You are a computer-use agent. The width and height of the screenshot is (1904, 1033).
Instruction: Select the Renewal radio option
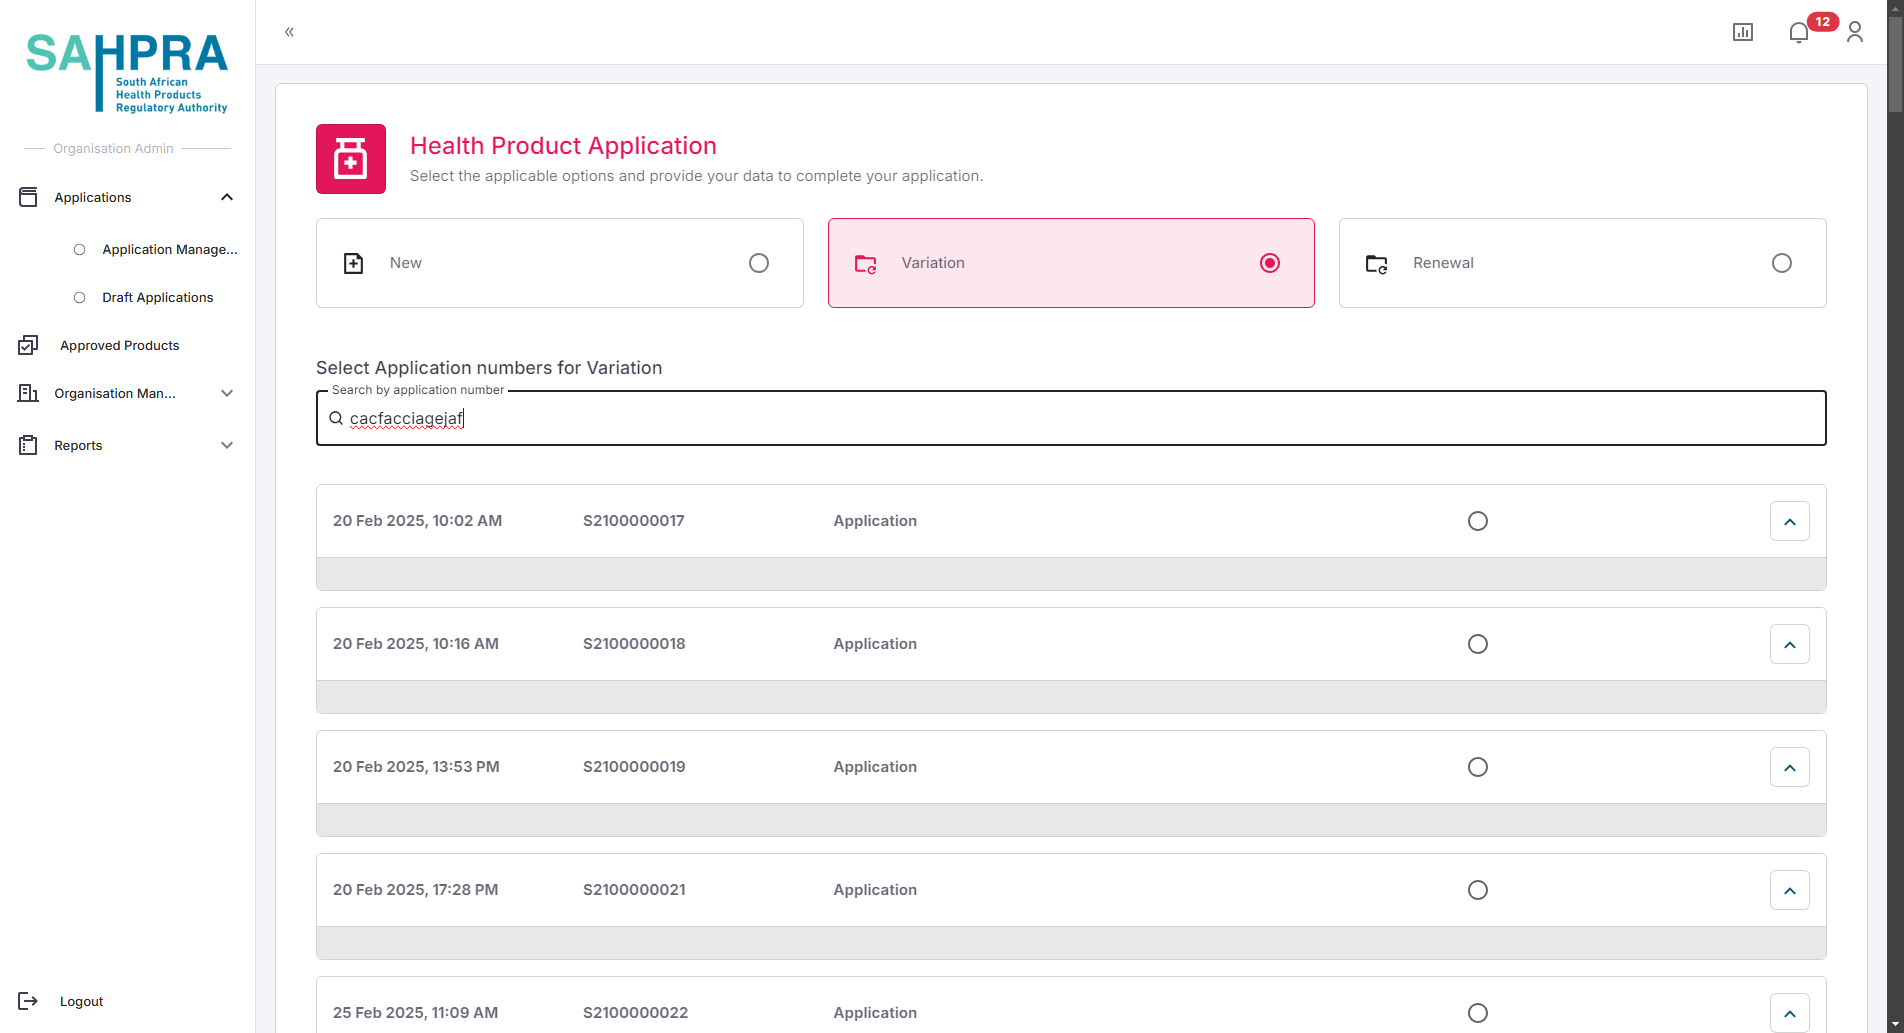click(x=1781, y=263)
